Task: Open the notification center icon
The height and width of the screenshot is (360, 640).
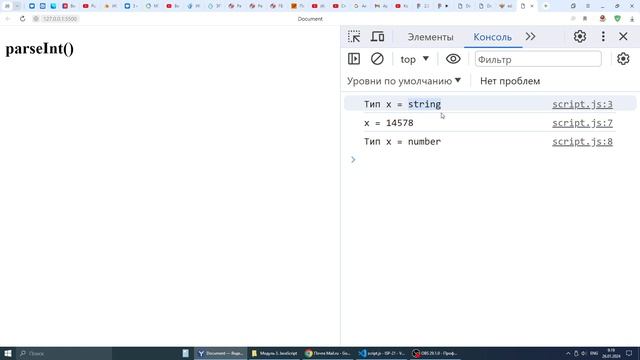Action: tap(629, 353)
